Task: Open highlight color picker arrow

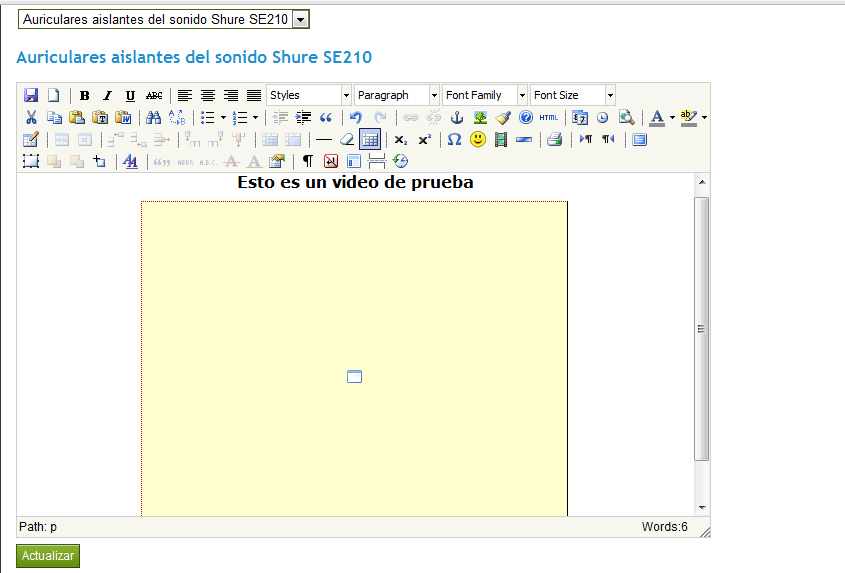Action: [x=704, y=118]
